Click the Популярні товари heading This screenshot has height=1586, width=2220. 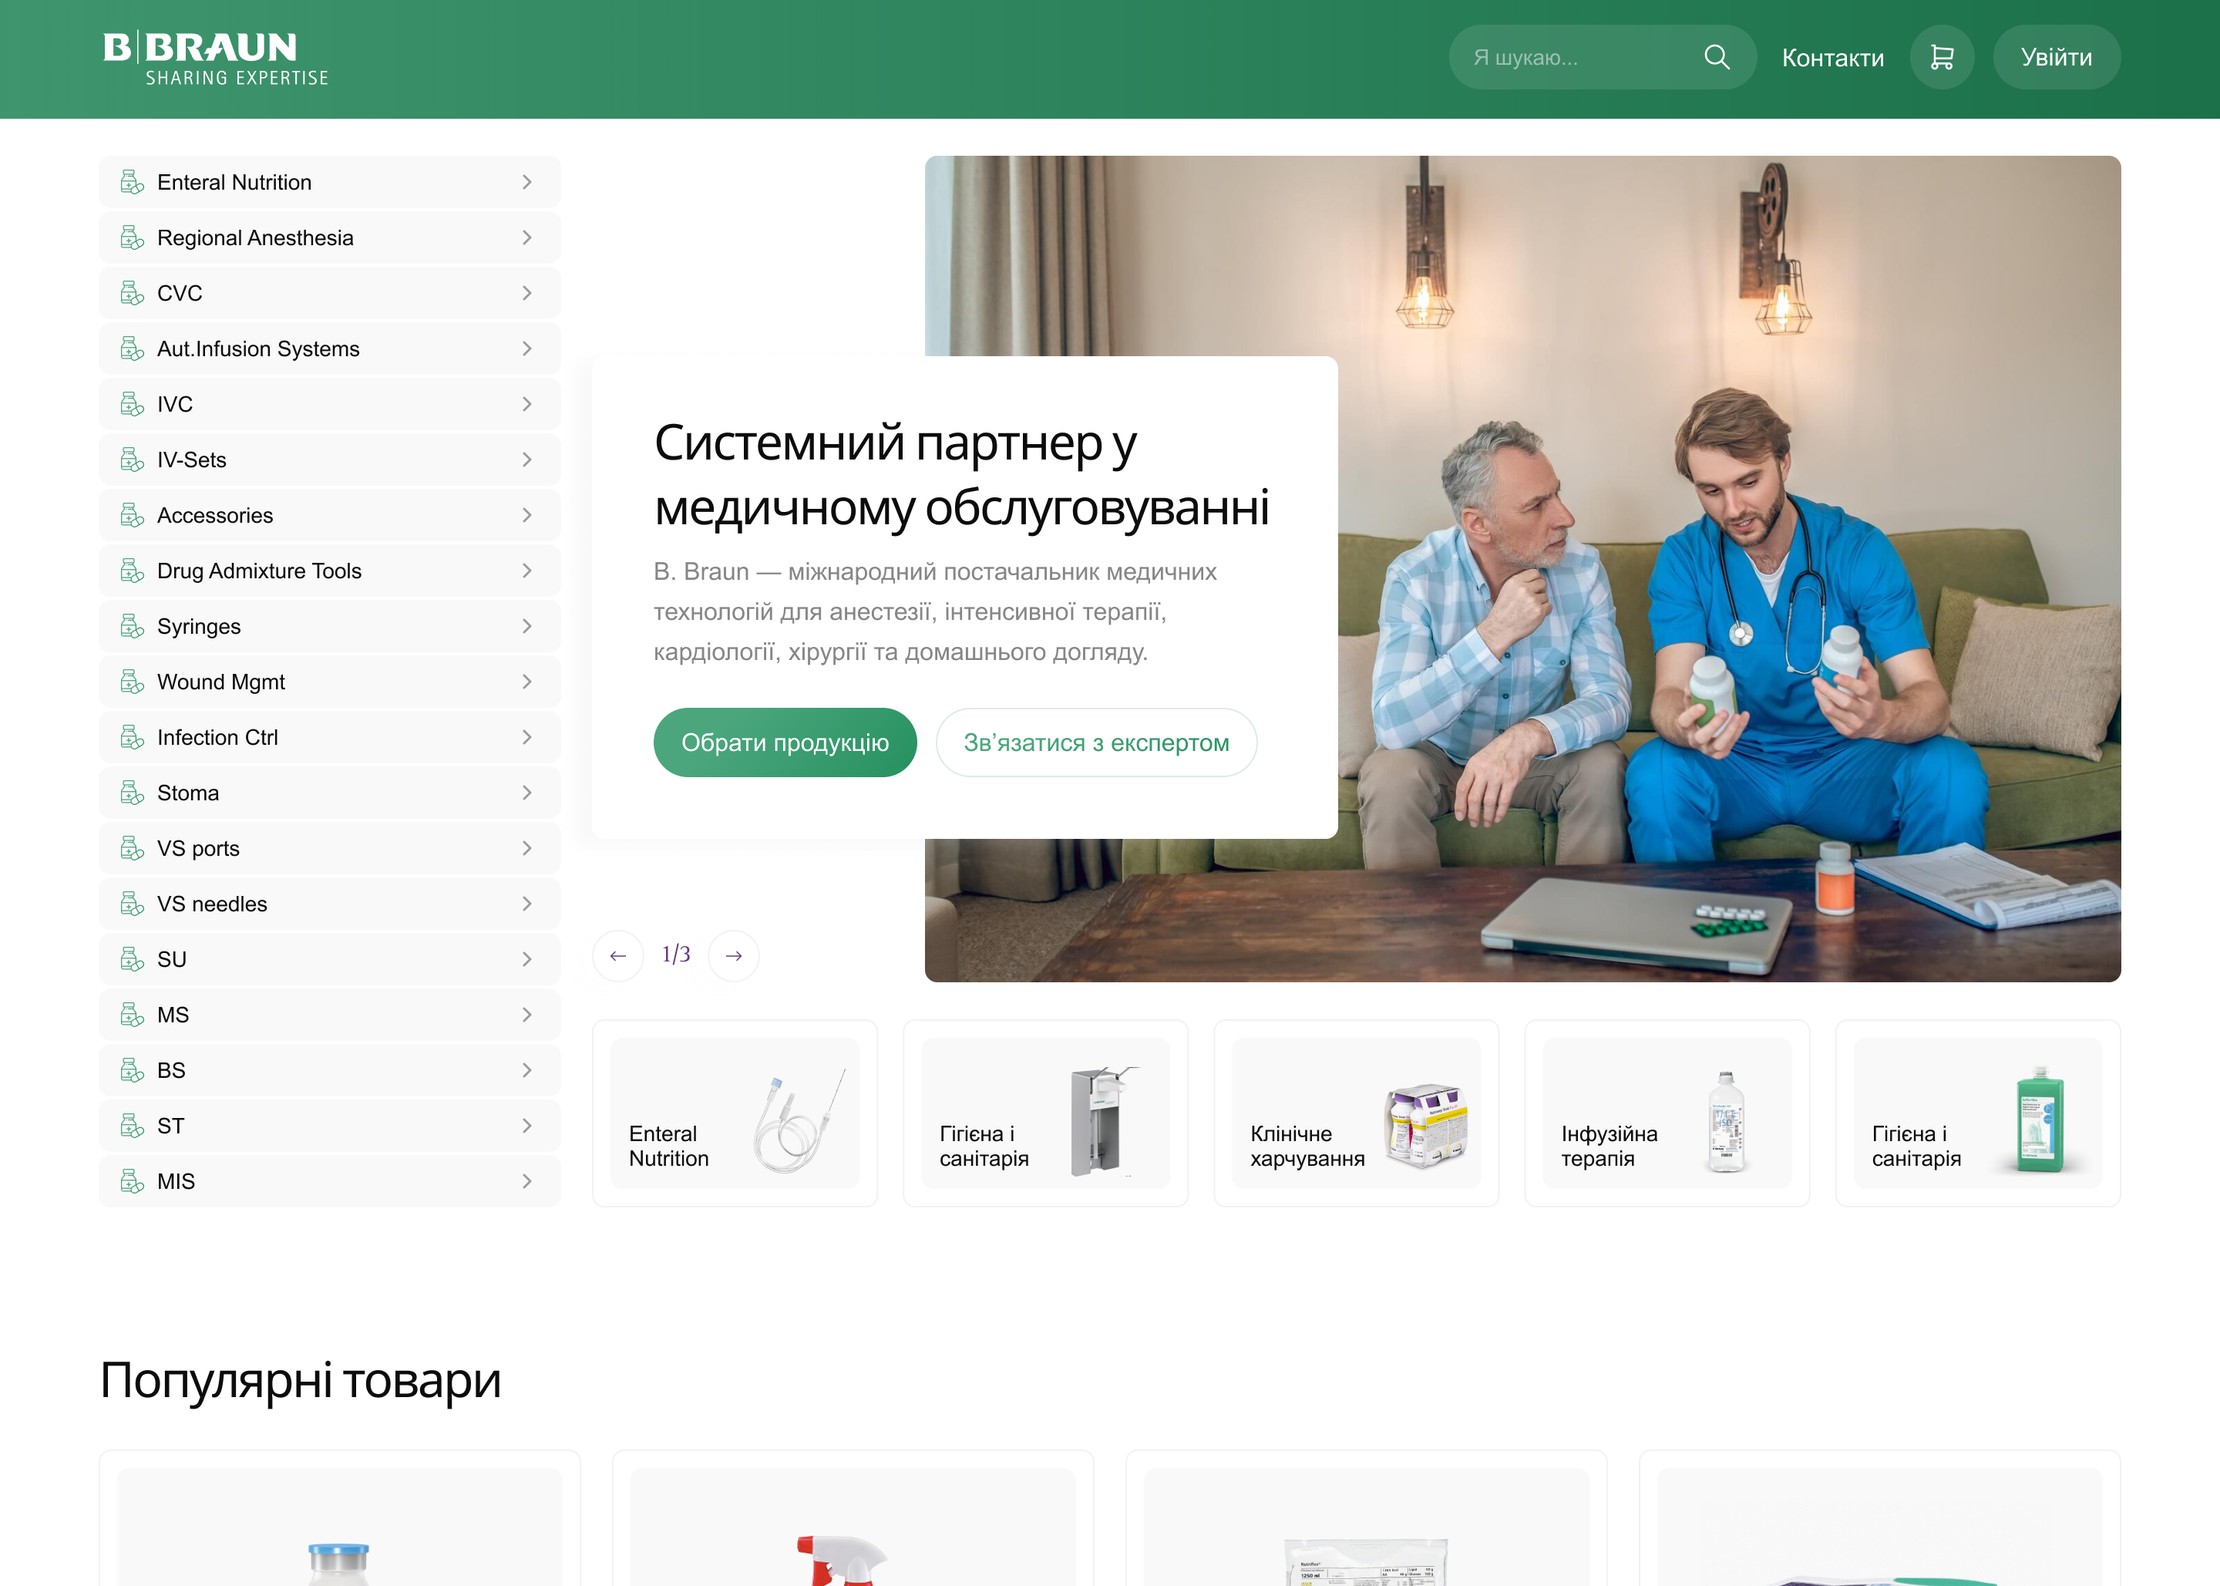click(300, 1381)
